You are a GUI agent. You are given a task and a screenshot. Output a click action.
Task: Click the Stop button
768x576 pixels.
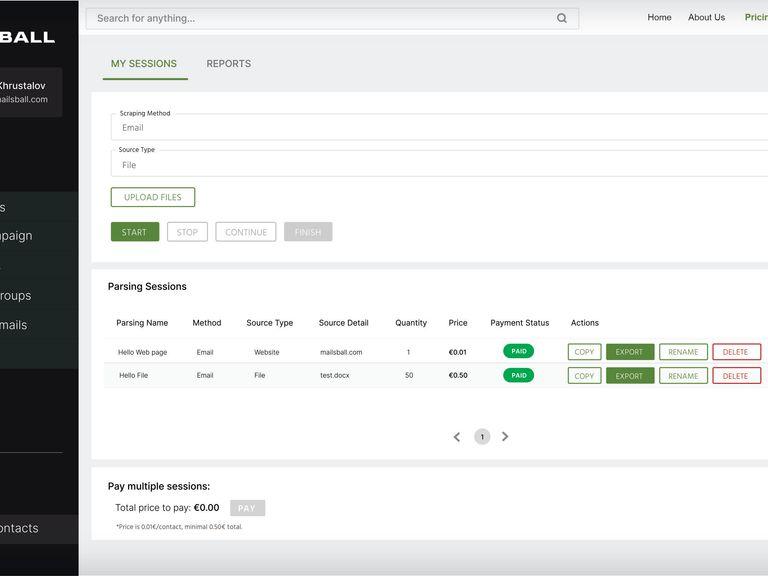click(187, 232)
